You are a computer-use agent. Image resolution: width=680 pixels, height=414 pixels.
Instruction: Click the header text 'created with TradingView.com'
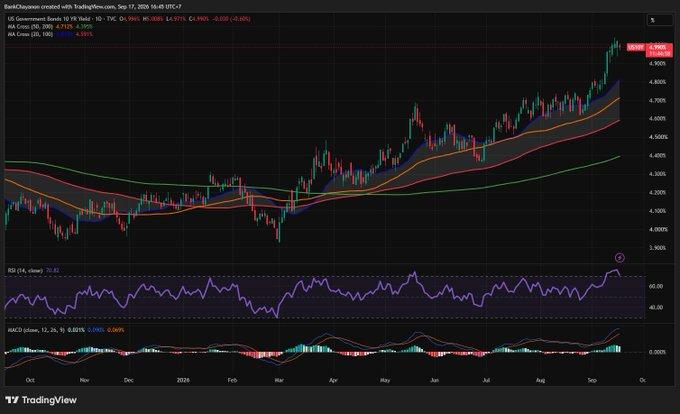pyautogui.click(x=76, y=7)
